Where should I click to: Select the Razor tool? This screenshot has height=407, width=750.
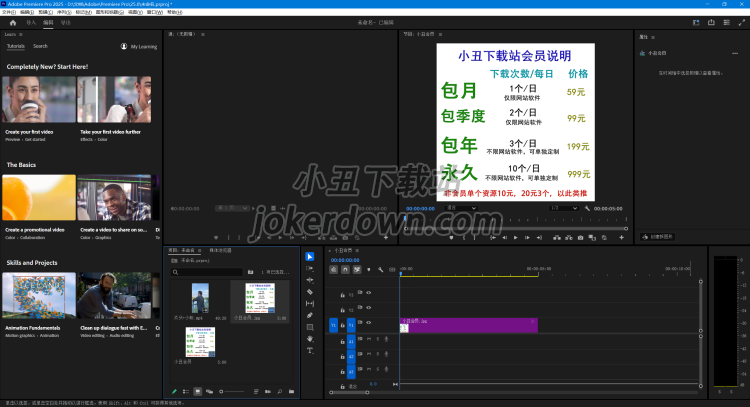[x=310, y=292]
